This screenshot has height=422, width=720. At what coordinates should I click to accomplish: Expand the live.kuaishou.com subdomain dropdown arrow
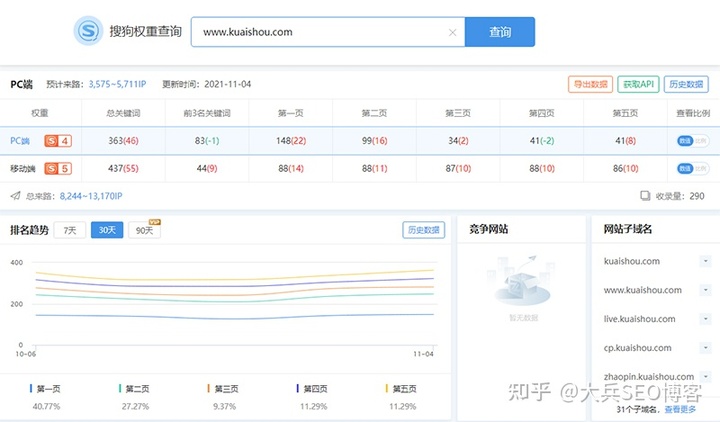(x=705, y=319)
